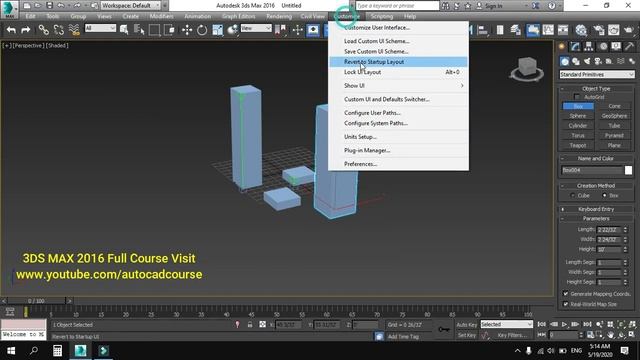640x360 pixels.
Task: Open the Plug-in Manager menu entry
Action: coord(398,150)
